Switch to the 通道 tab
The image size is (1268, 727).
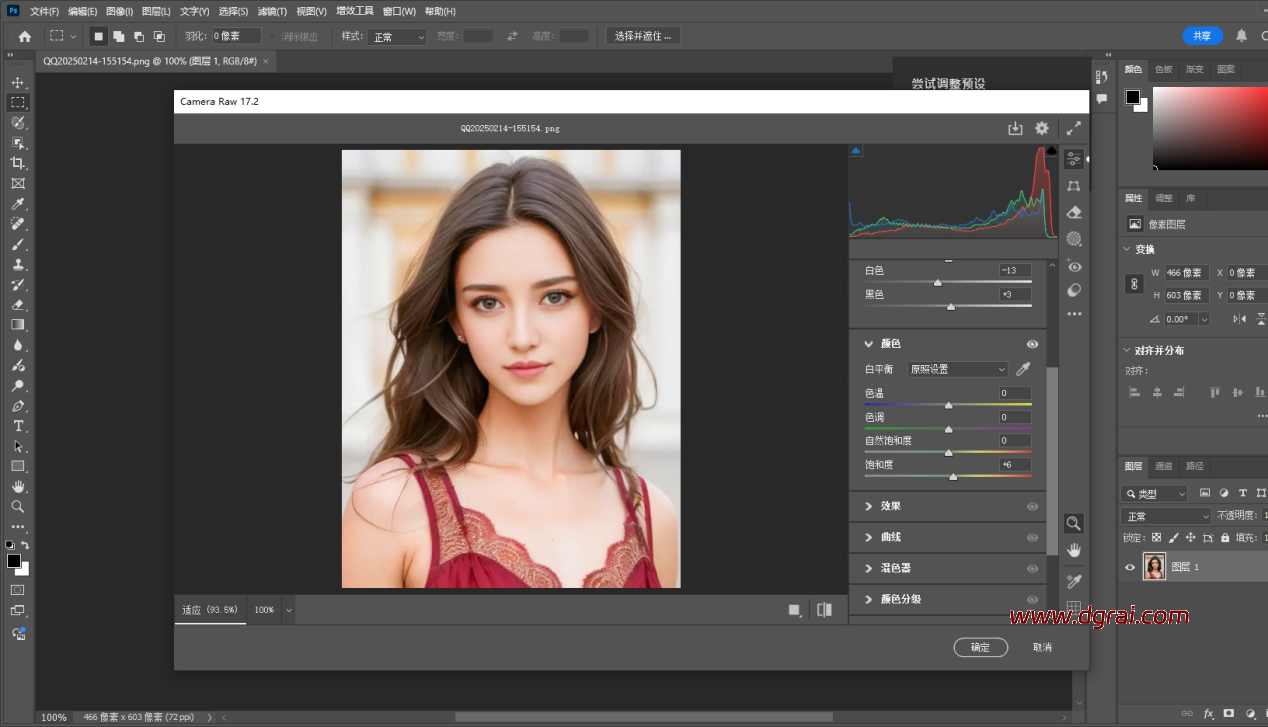coord(1163,466)
